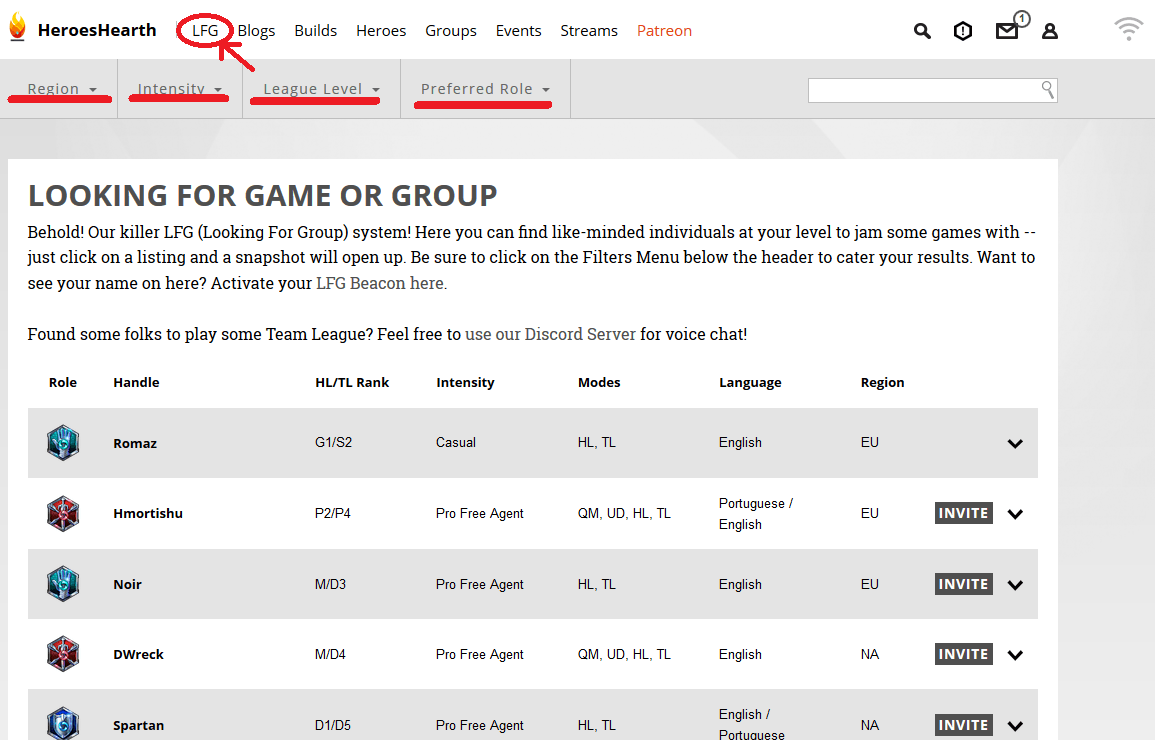Follow the 'use our Discord Server' link
The image size is (1155, 740).
coord(550,334)
